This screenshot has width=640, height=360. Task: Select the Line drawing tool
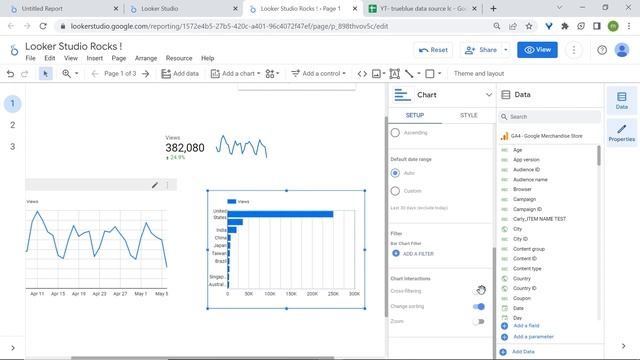point(409,74)
